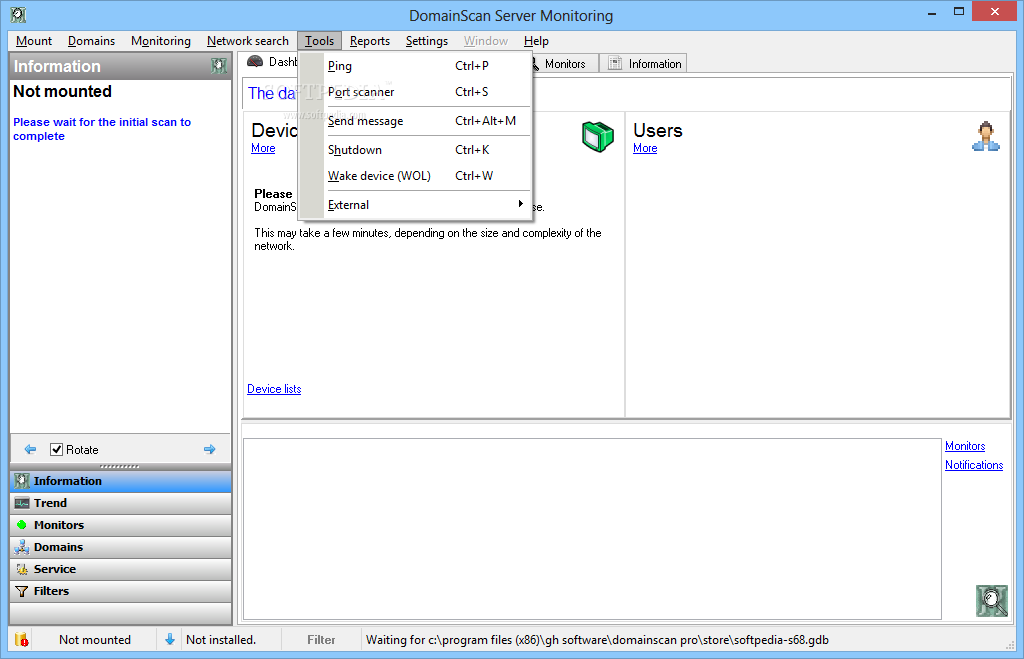The width and height of the screenshot is (1024, 659).
Task: Click the green Monitors status dot
Action: (22, 524)
